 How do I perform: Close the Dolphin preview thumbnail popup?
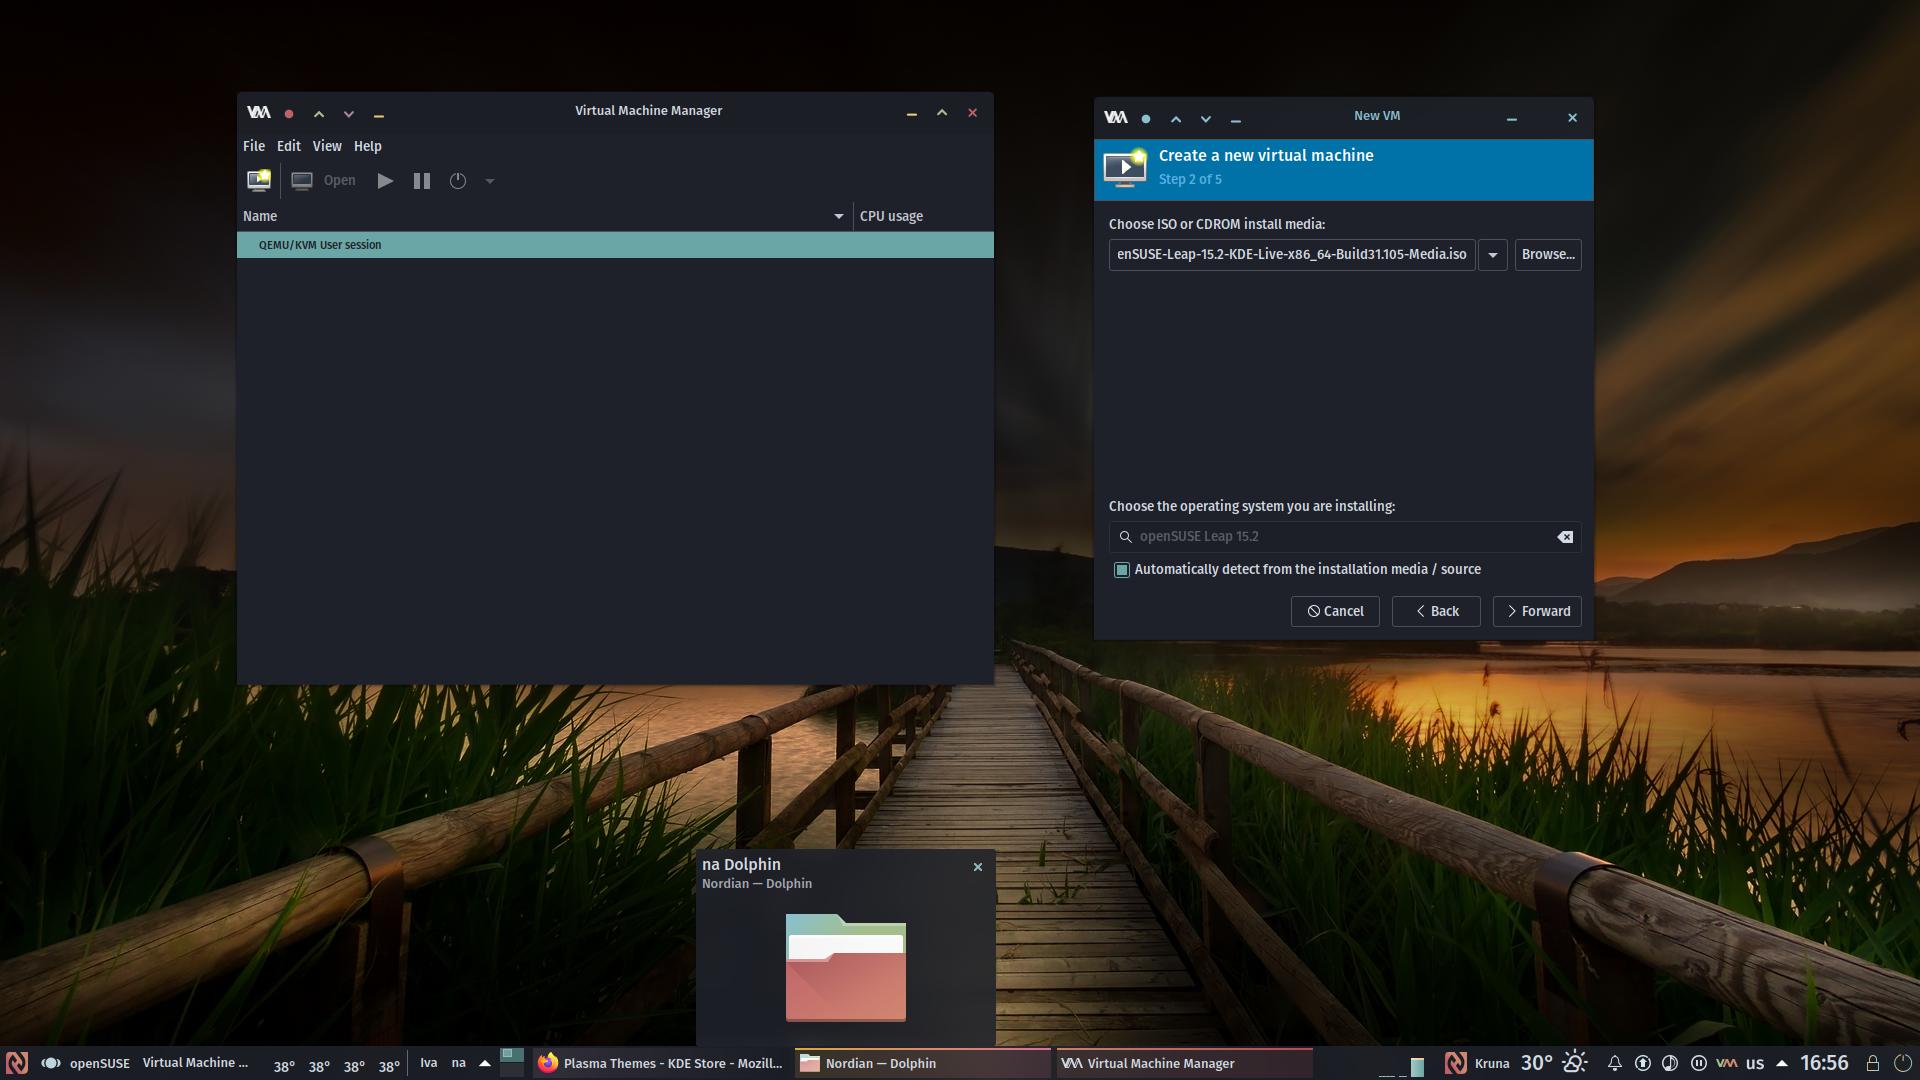[978, 867]
